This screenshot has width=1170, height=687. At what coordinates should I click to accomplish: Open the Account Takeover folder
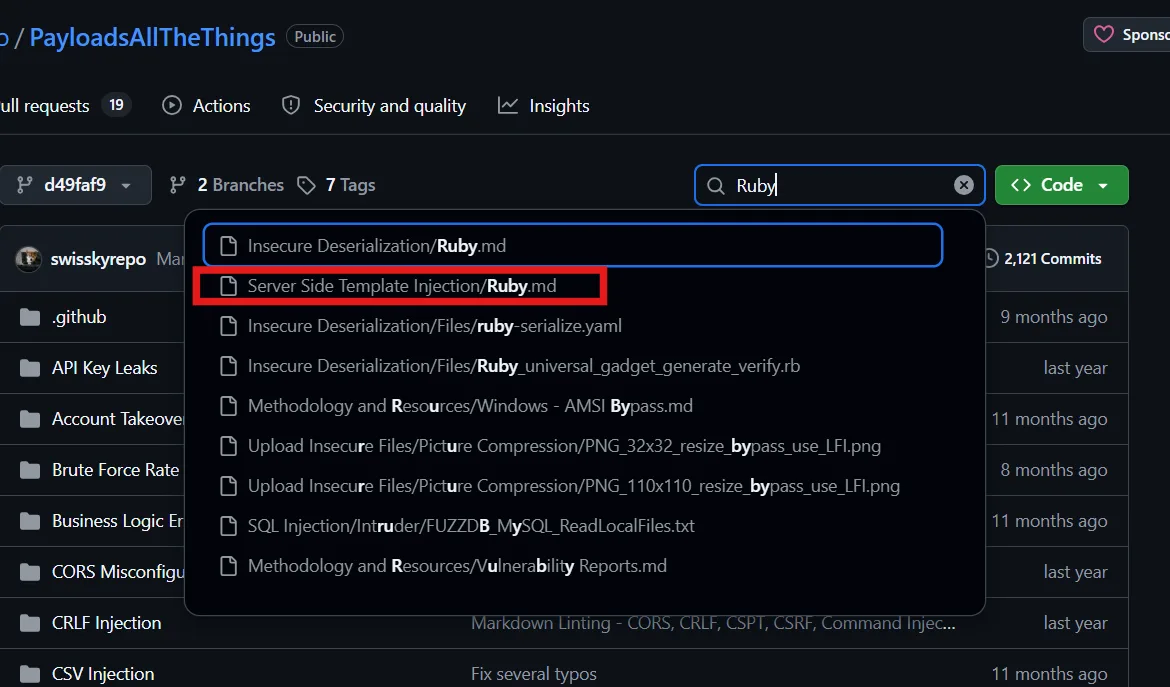point(117,419)
